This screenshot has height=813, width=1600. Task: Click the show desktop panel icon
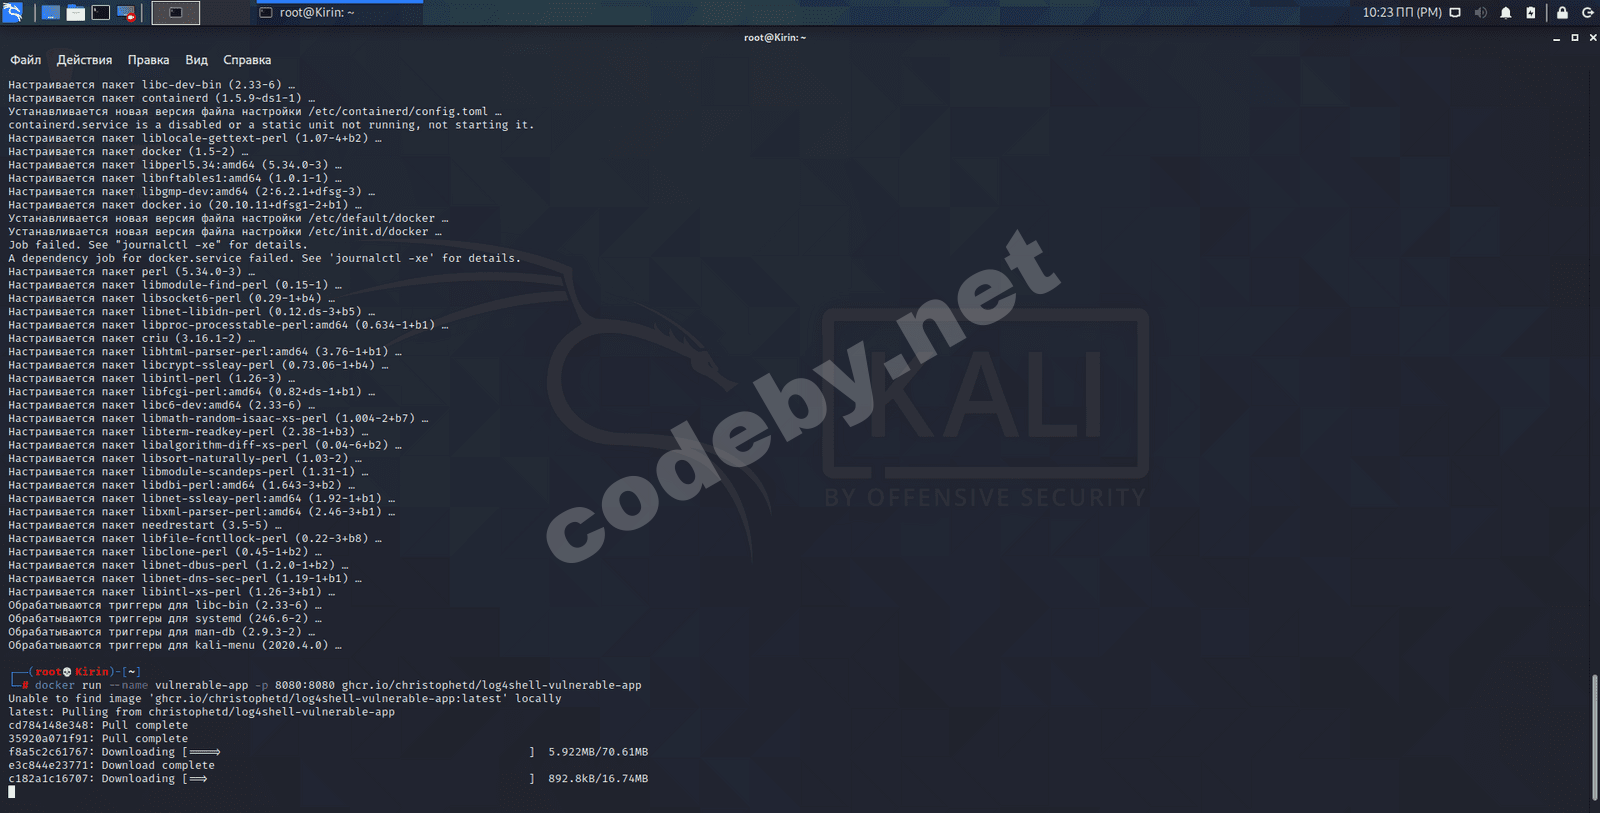[x=50, y=13]
